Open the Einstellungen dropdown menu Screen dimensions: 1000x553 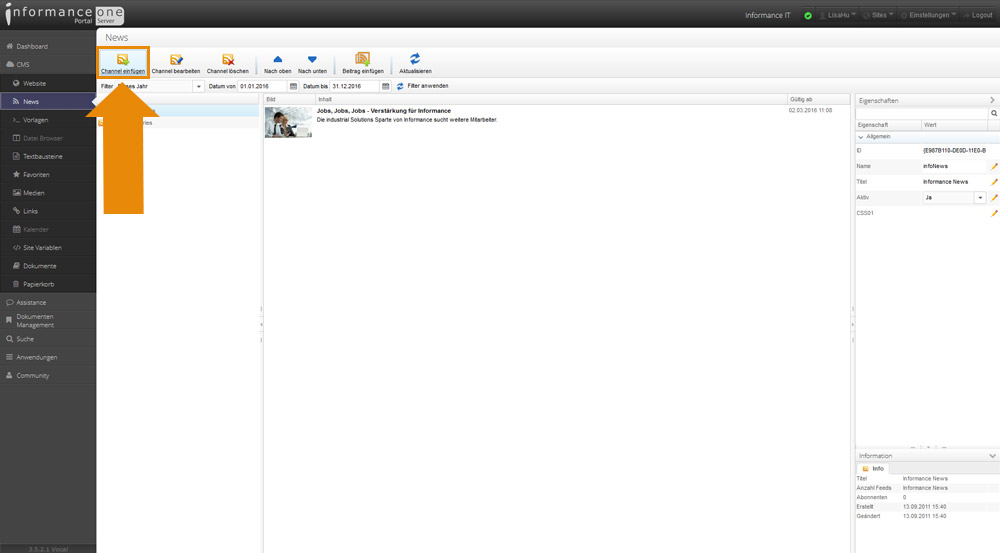tap(929, 15)
